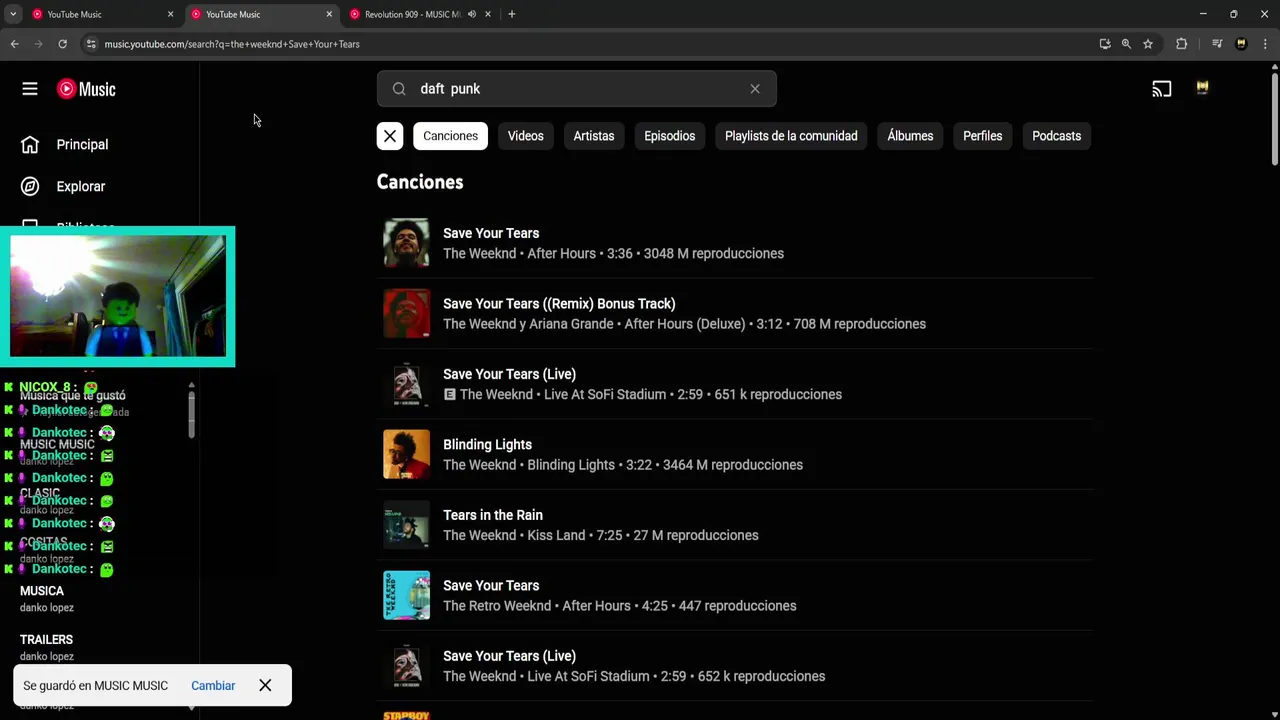The image size is (1280, 720).
Task: Open The Retro Weeknd artist link
Action: point(497,606)
